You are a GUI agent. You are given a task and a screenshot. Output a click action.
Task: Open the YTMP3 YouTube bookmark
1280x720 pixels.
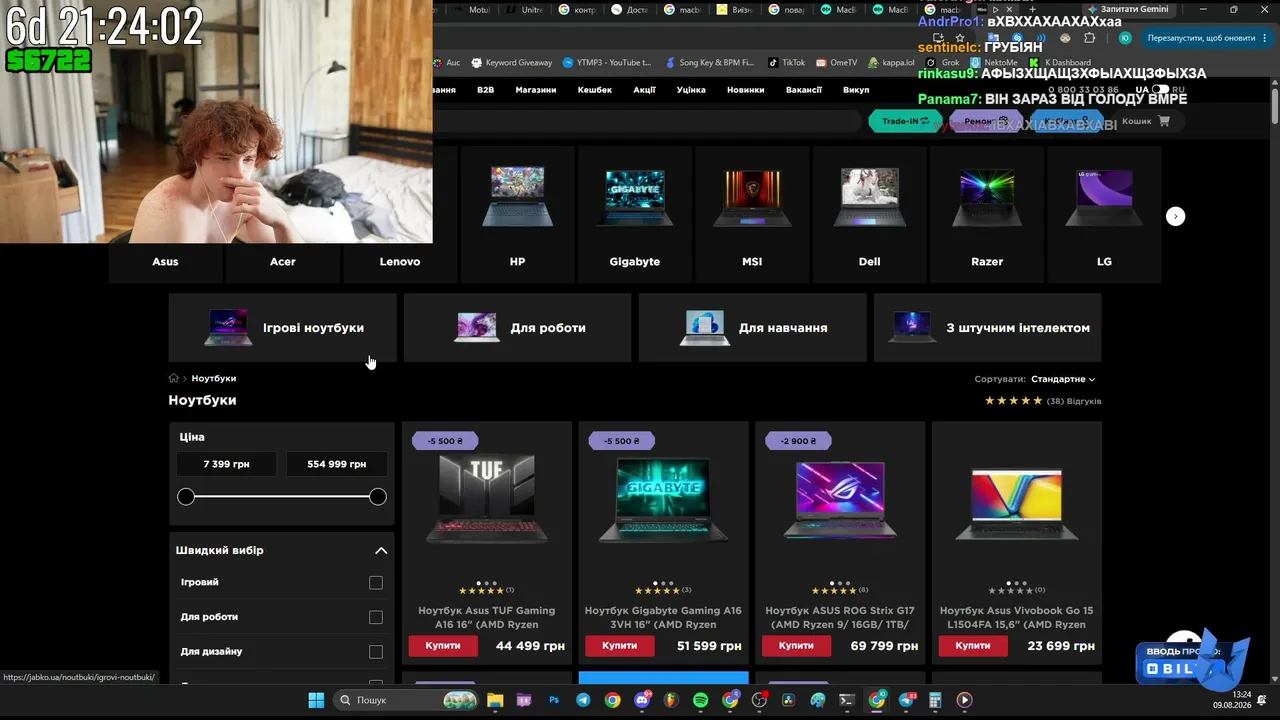pyautogui.click(x=607, y=62)
